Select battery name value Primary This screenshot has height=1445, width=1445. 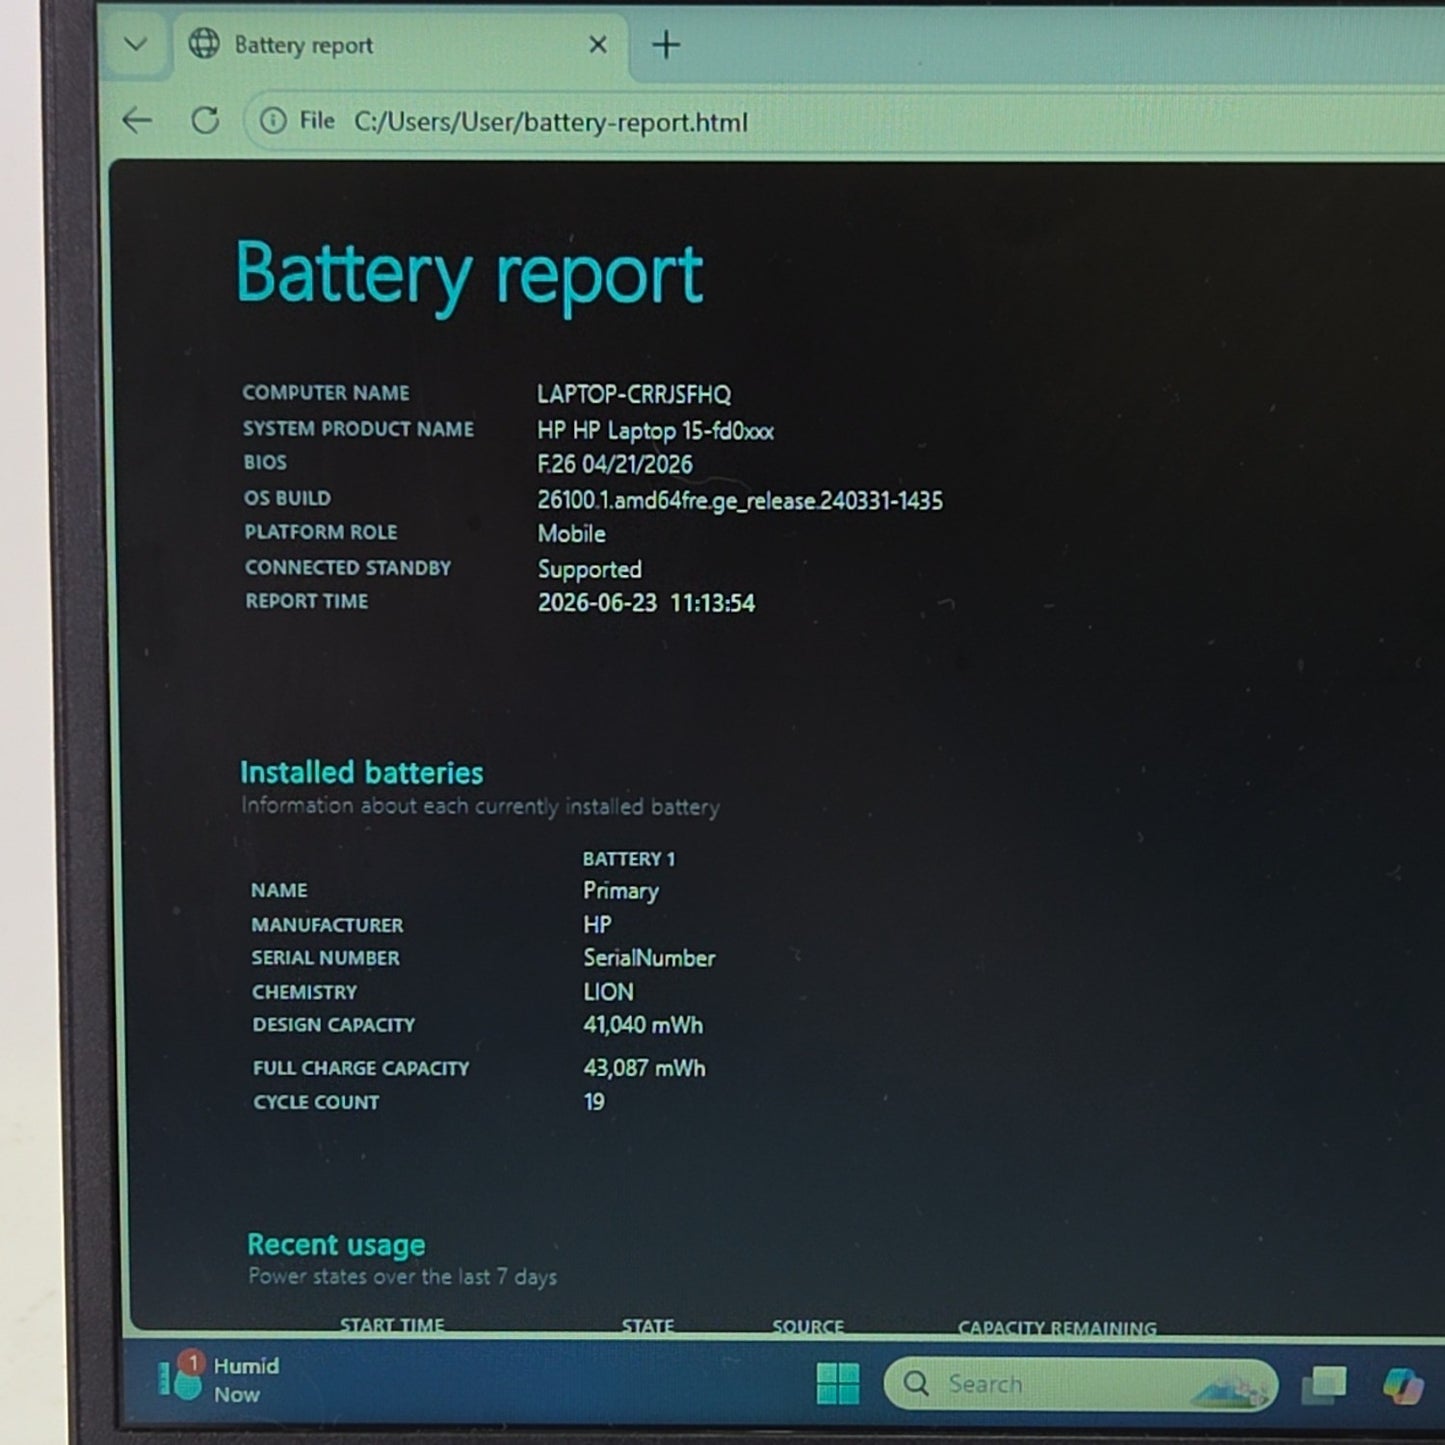pyautogui.click(x=621, y=891)
